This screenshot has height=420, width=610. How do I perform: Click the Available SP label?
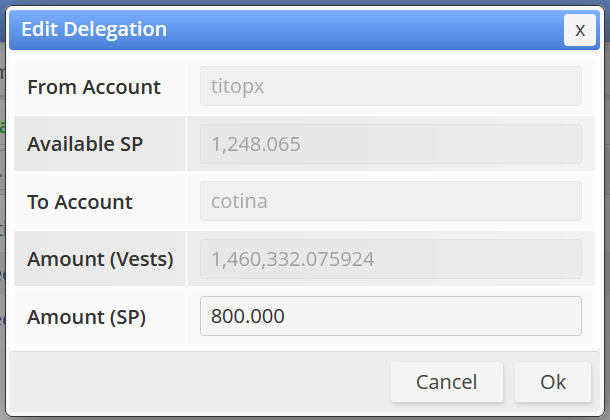(85, 144)
